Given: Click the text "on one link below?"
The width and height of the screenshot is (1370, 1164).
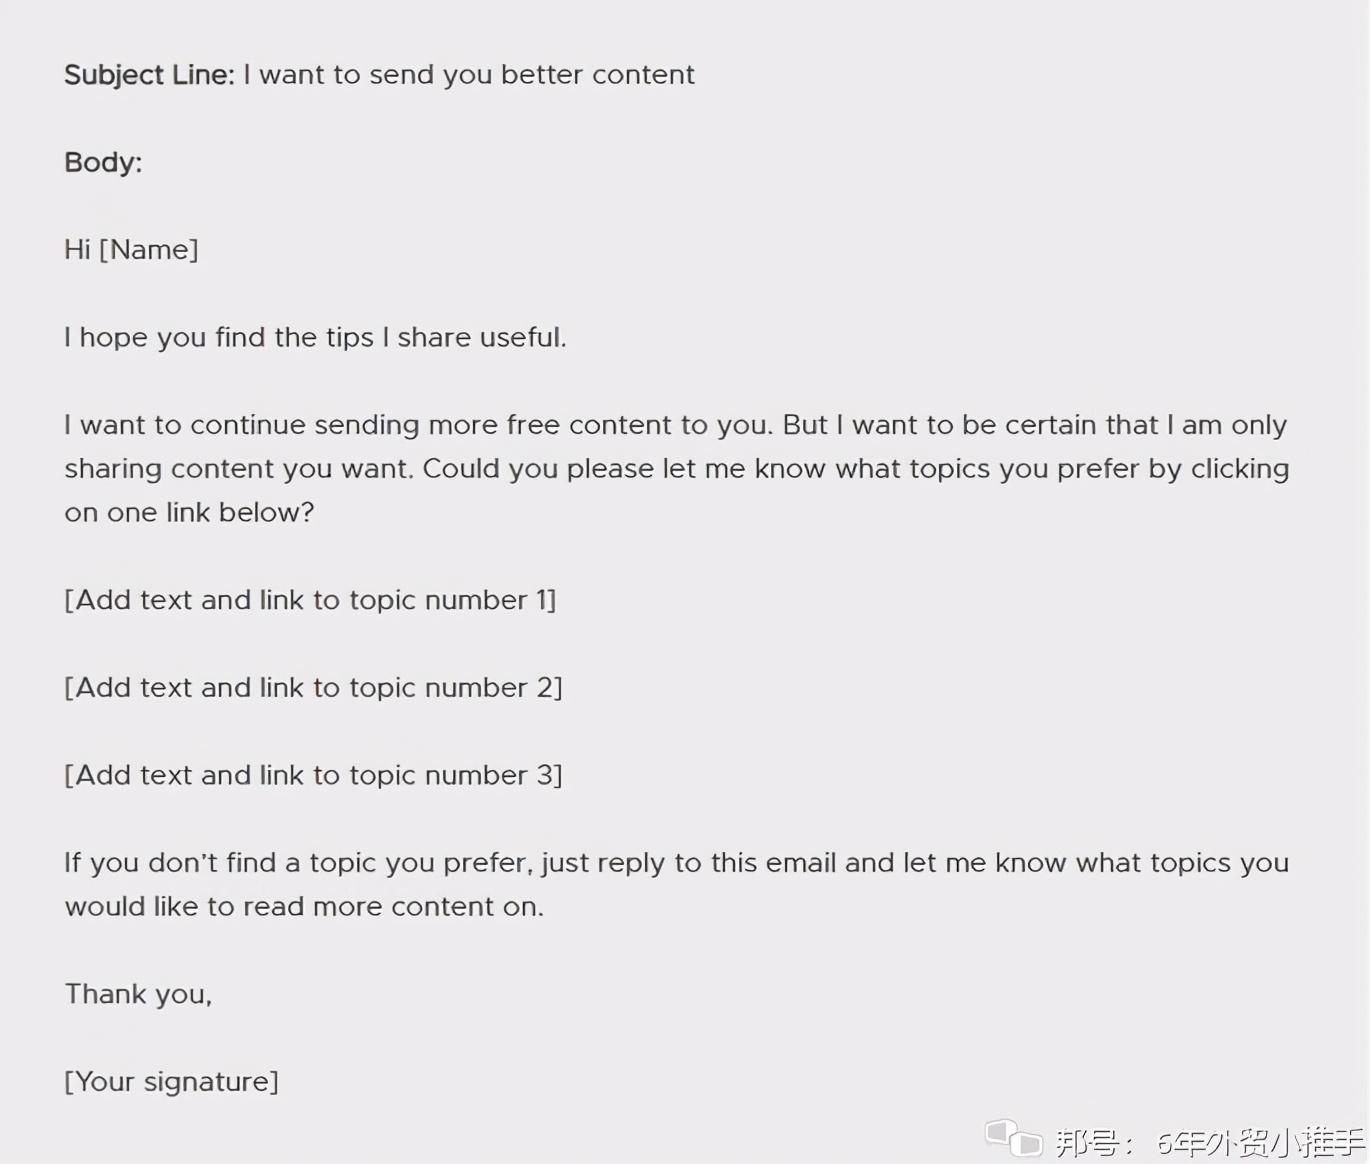Looking at the screenshot, I should [x=189, y=512].
